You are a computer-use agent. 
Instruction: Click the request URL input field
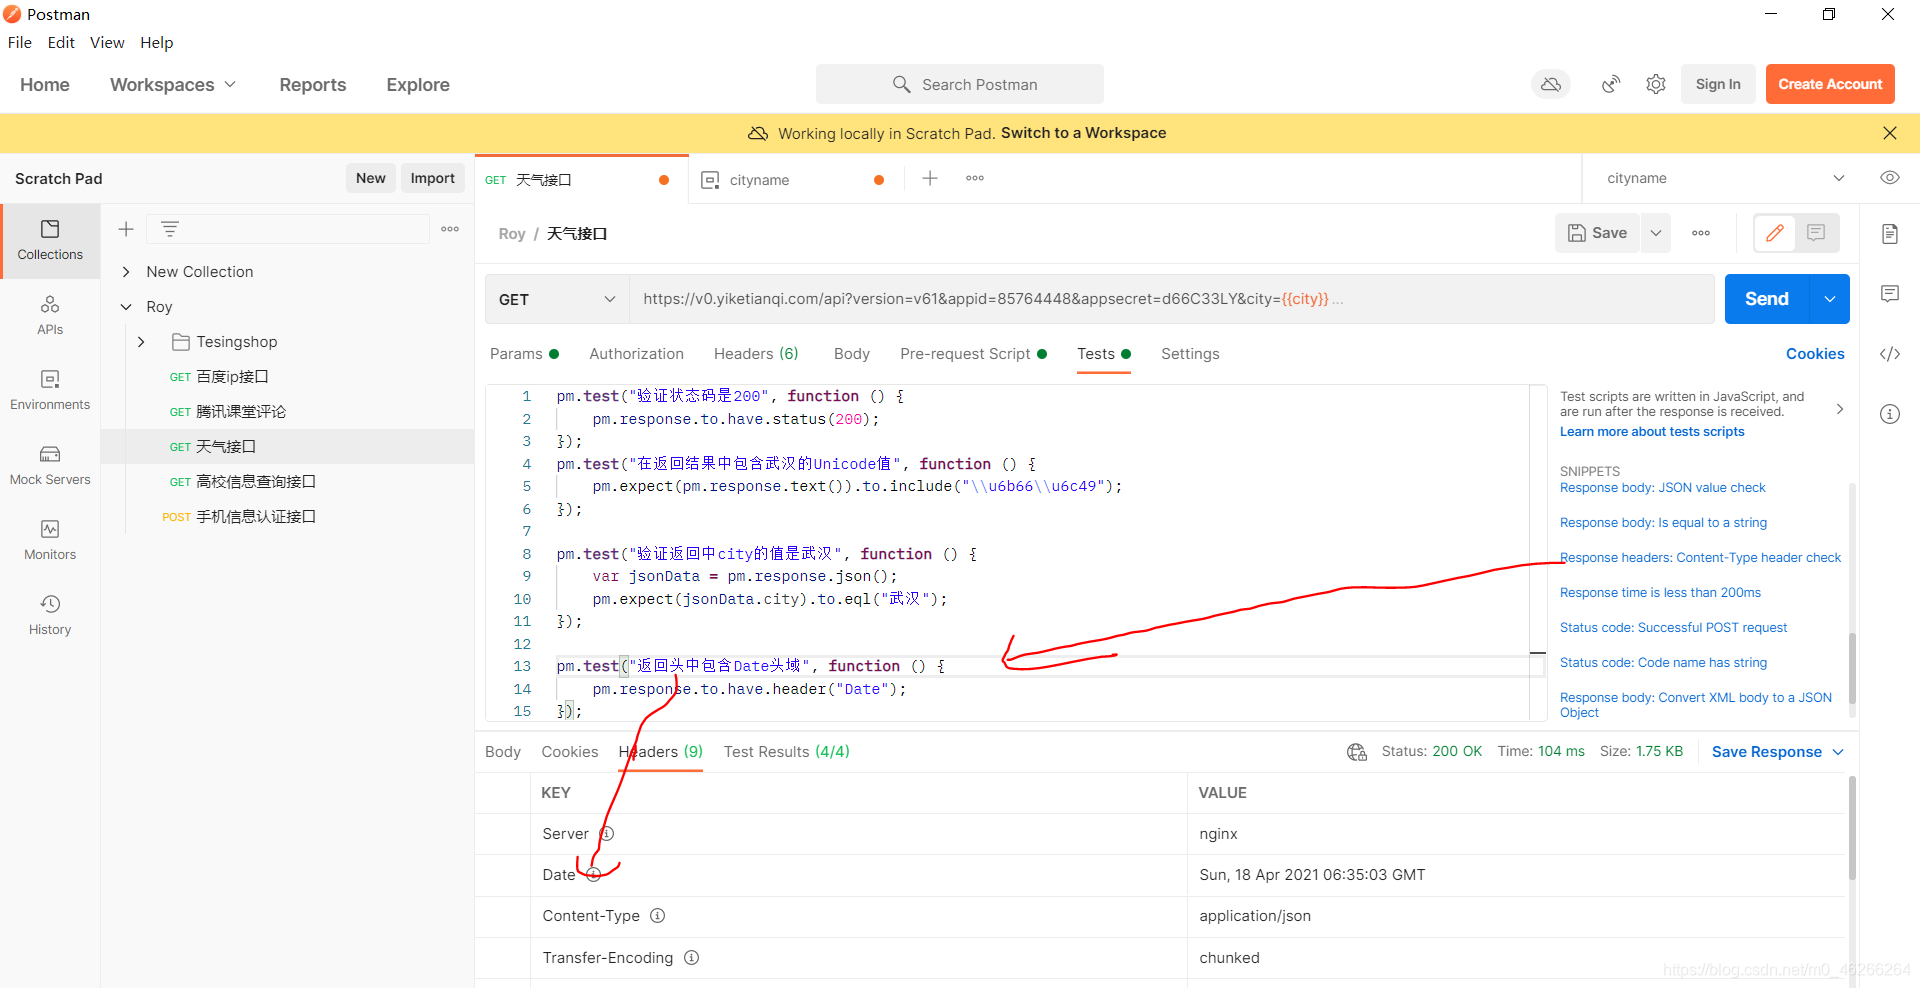click(x=1171, y=299)
